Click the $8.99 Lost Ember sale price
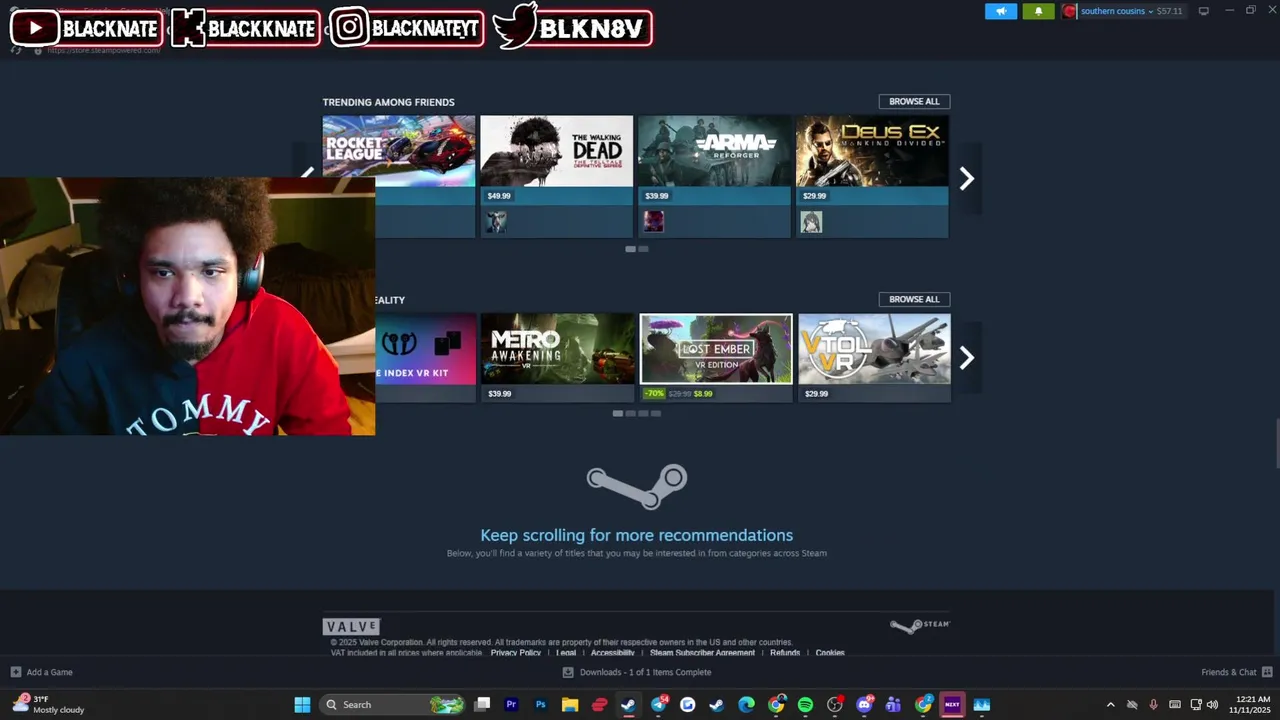The image size is (1280, 720). coord(703,394)
